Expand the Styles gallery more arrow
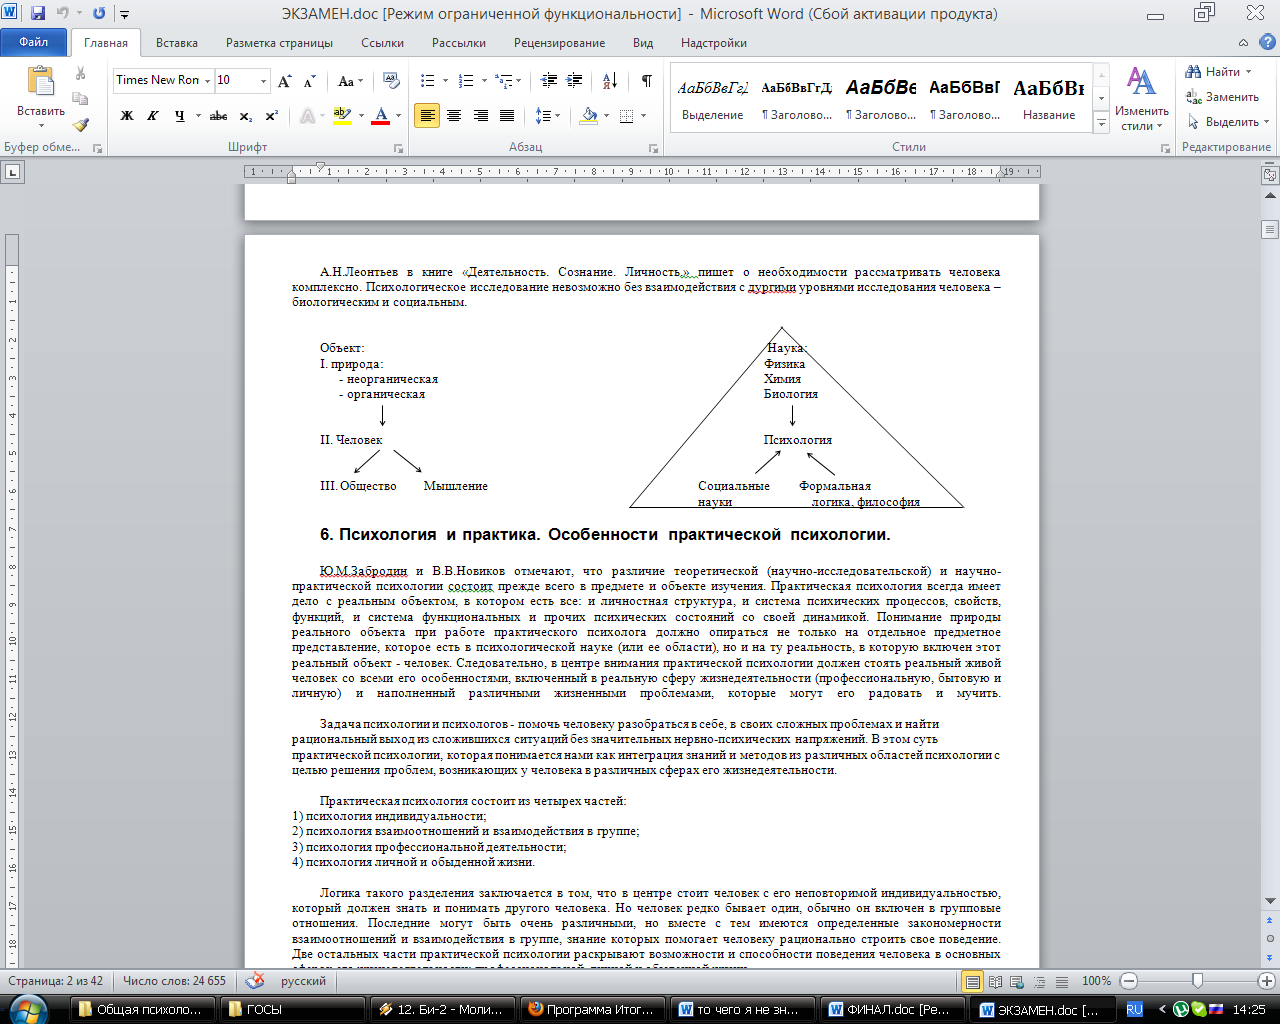Screen dimensions: 1280x1024 point(1101,124)
